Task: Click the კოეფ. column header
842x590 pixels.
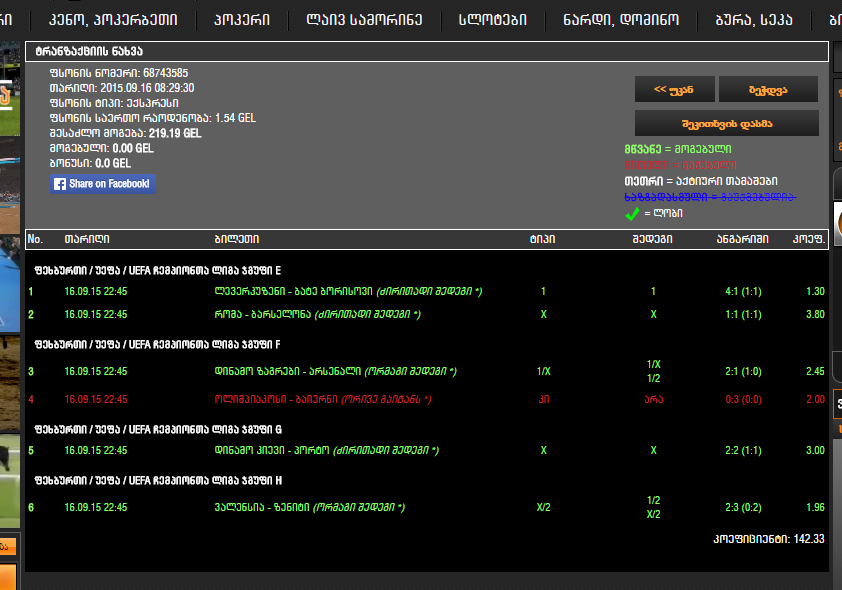Action: tap(808, 239)
